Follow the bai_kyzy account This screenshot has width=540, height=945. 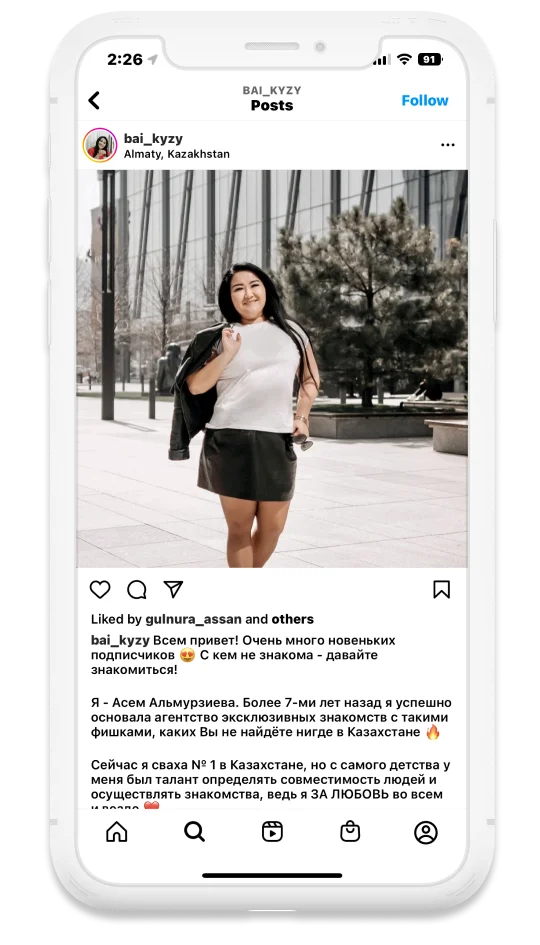[x=425, y=101]
